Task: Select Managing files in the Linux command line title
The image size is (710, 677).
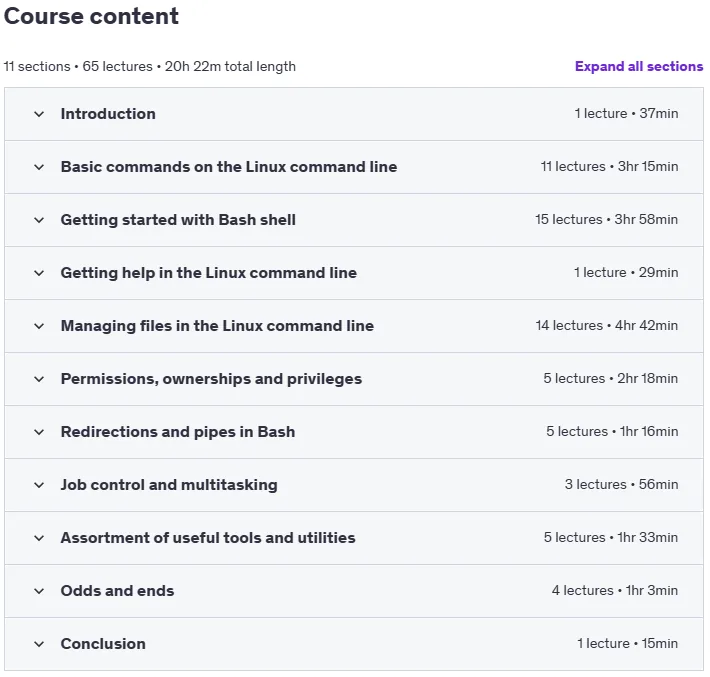Action: (x=217, y=326)
